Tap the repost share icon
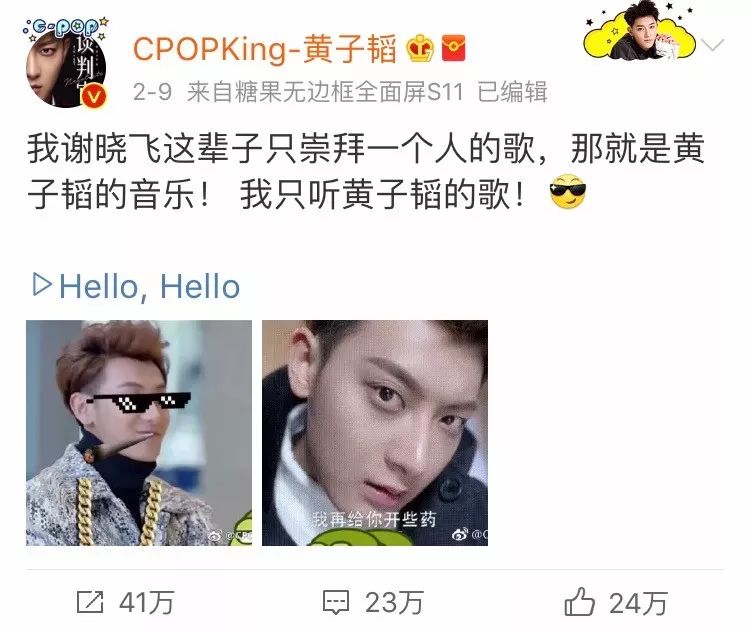The width and height of the screenshot is (750, 633). click(90, 602)
